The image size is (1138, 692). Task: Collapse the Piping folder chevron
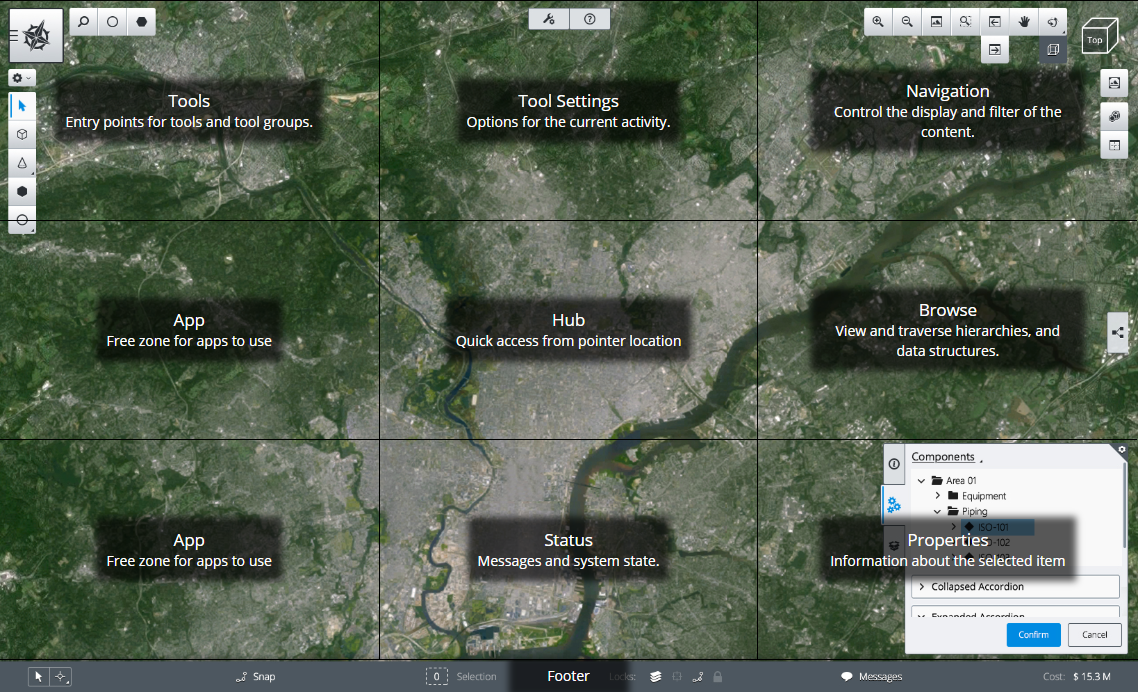[x=938, y=511]
